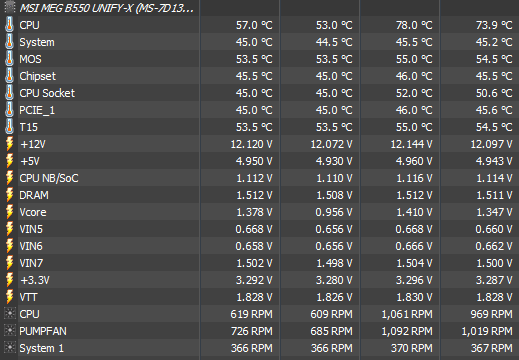Click the +5V minimum value 4.930 V
The width and height of the screenshot is (519, 360).
(x=334, y=161)
